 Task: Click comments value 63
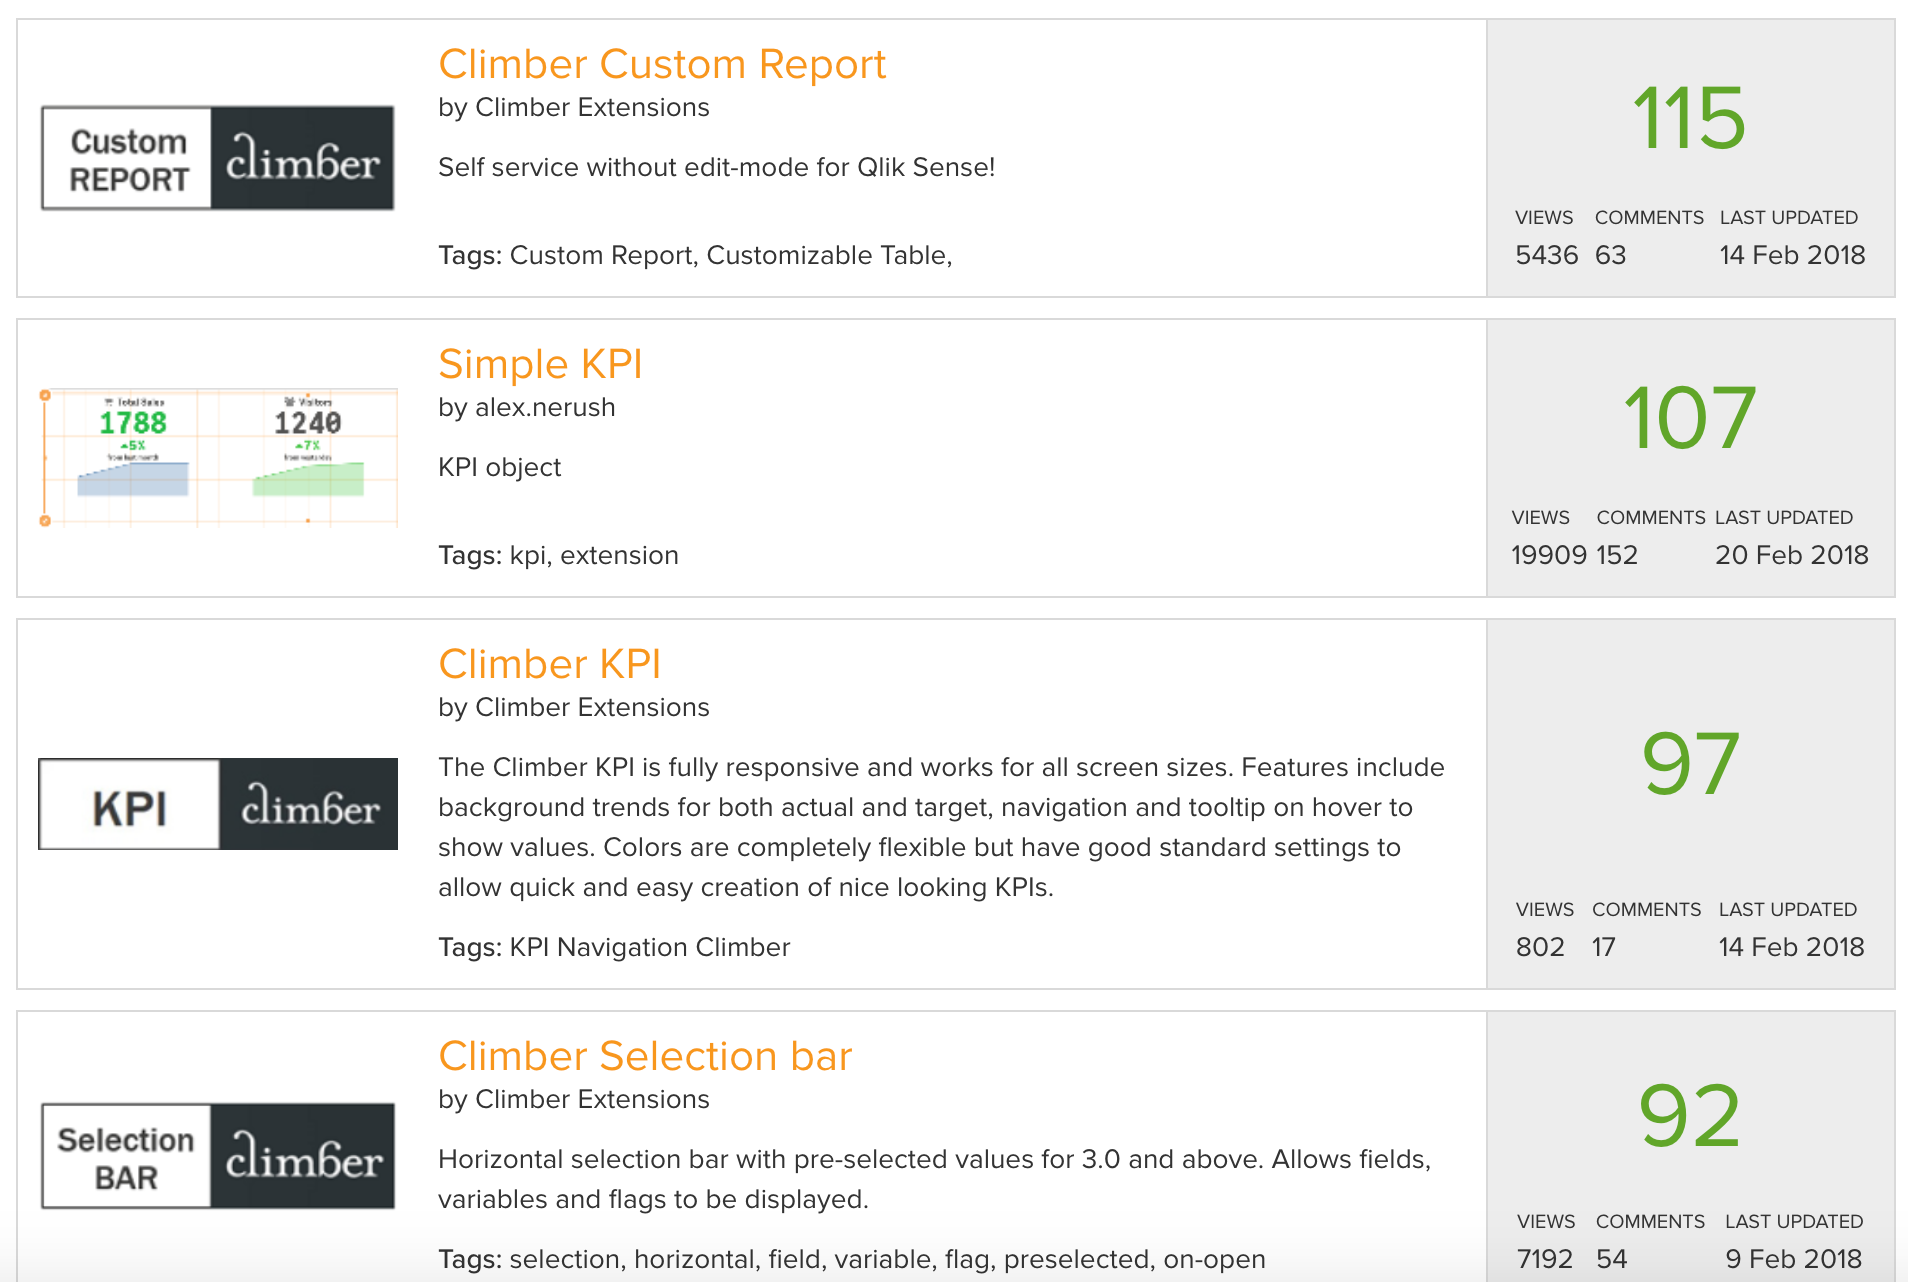[1610, 256]
